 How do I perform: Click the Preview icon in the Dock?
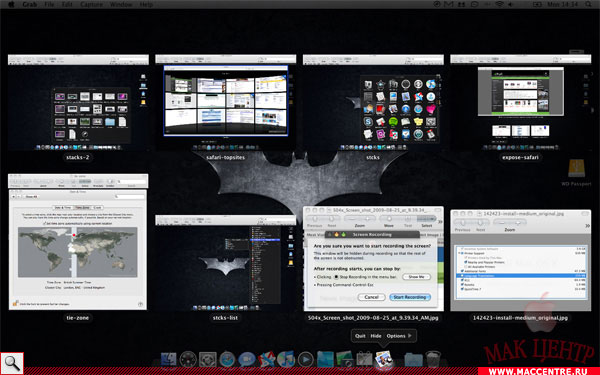click(x=384, y=359)
